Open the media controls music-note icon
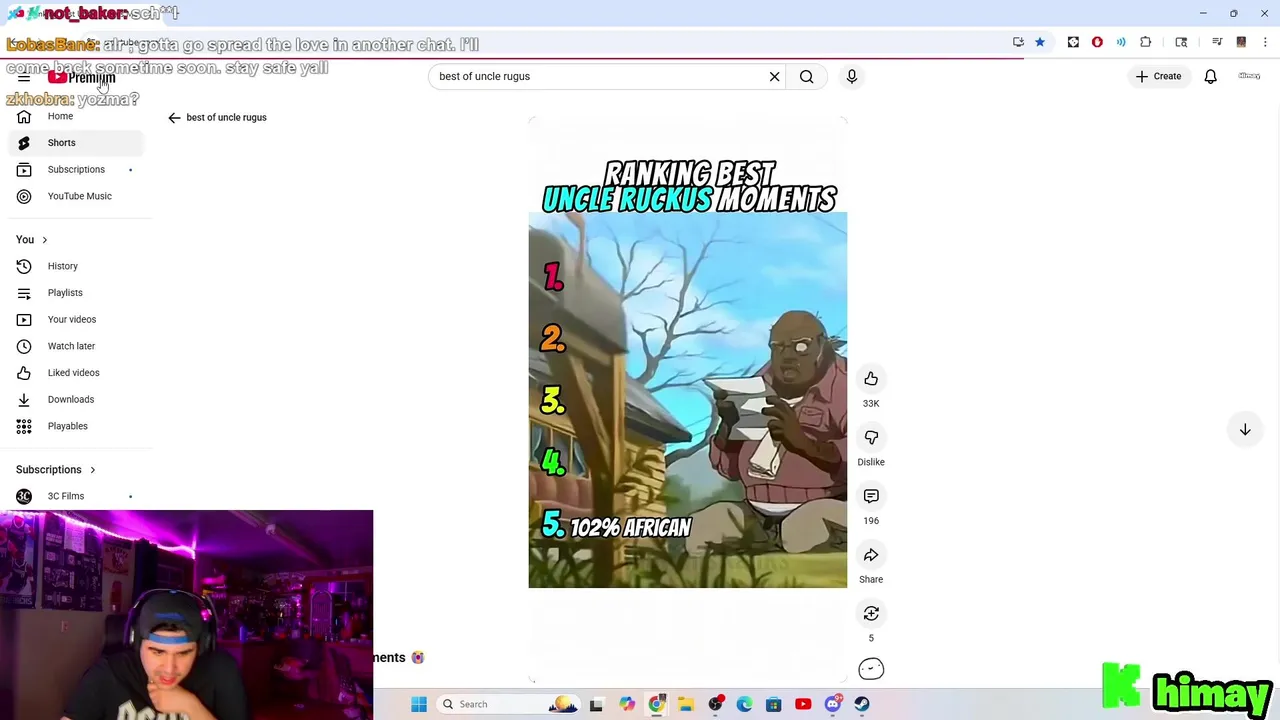The height and width of the screenshot is (720, 1280). (1217, 42)
